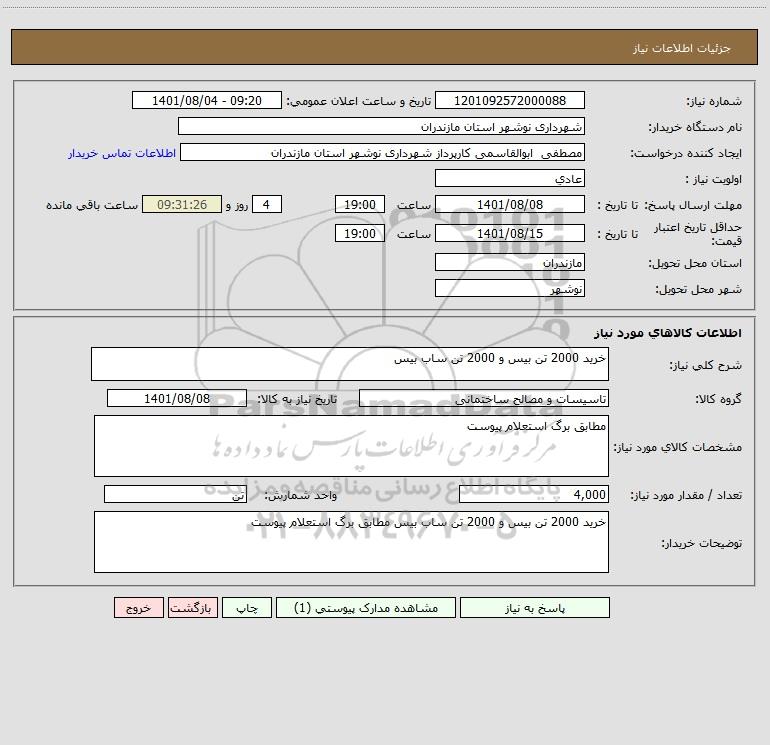
Task: Open مشاهده مدارک پیوستی (1) button
Action: [366, 607]
